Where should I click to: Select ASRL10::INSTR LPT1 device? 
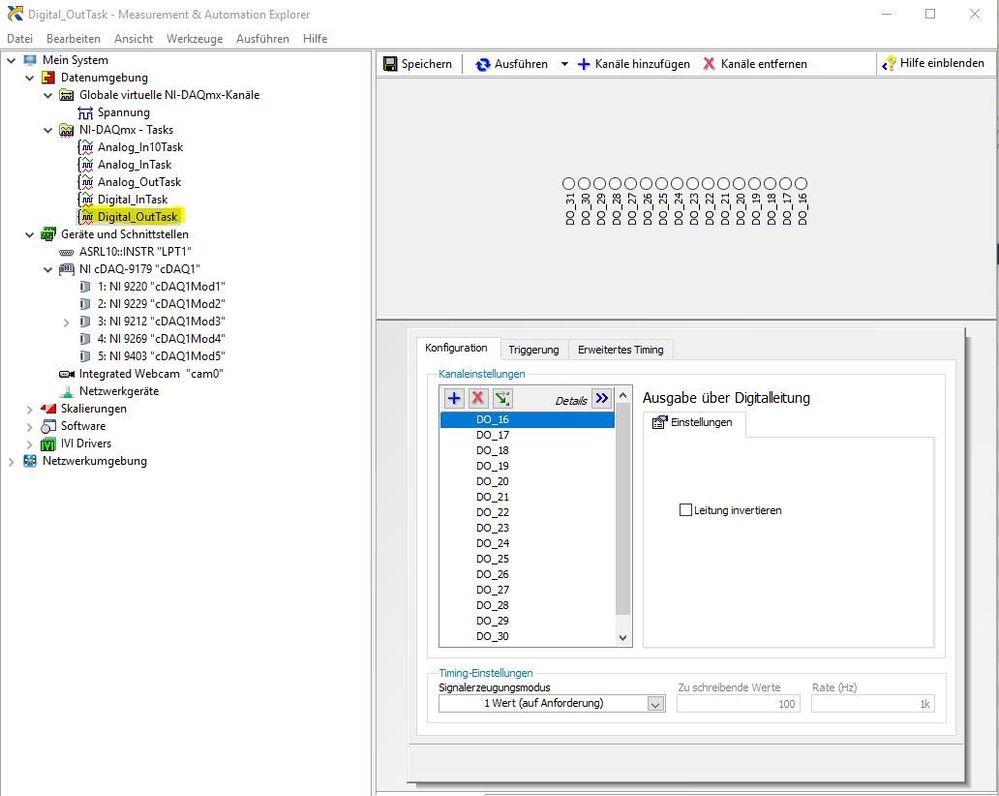tap(134, 252)
